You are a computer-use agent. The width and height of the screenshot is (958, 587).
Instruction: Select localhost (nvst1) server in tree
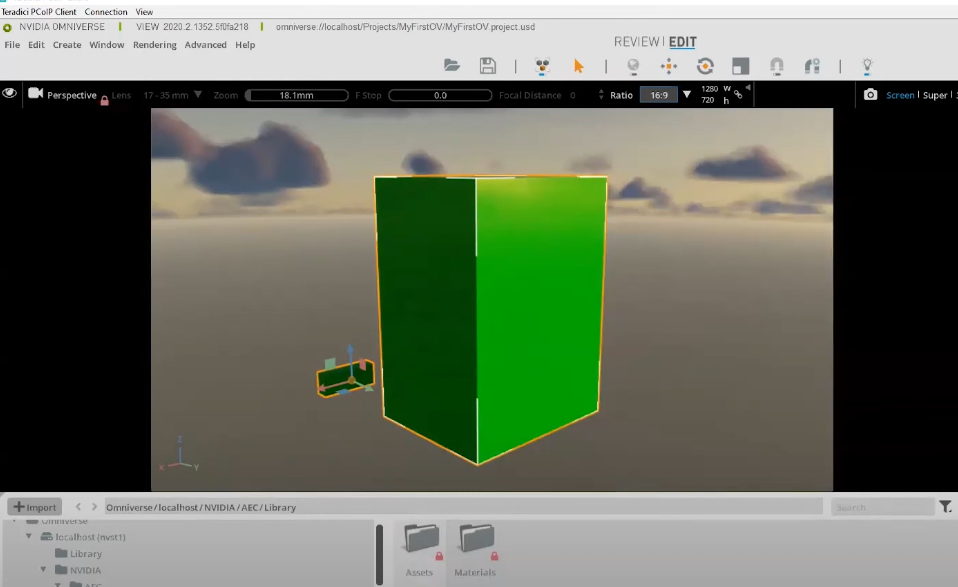coord(83,537)
